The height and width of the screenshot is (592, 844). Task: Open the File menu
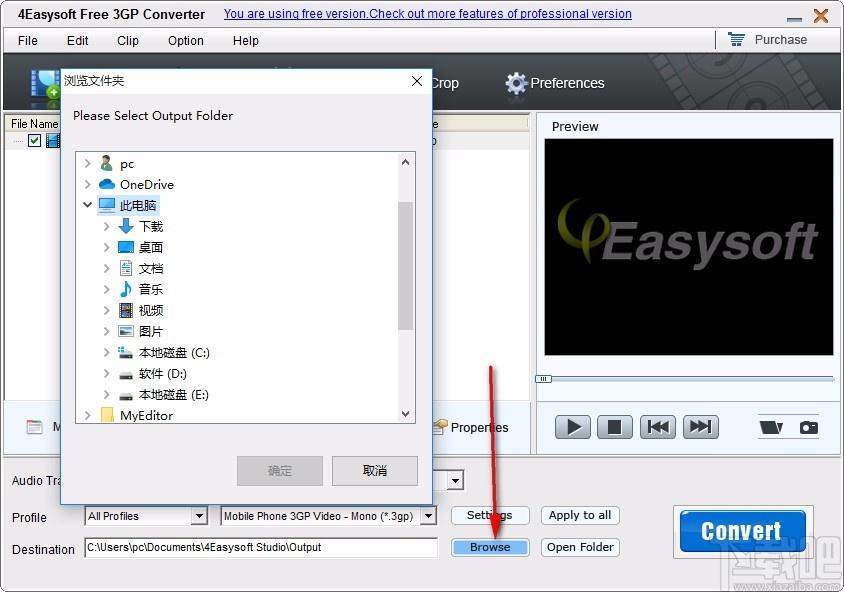[x=27, y=40]
